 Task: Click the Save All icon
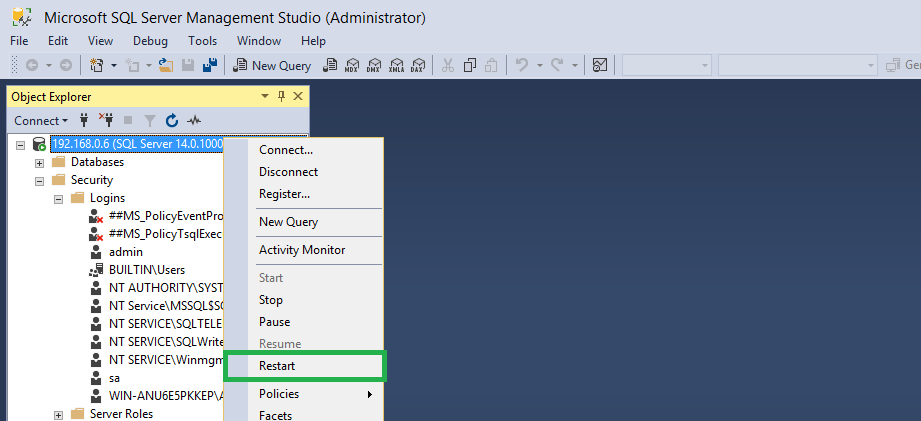[210, 65]
